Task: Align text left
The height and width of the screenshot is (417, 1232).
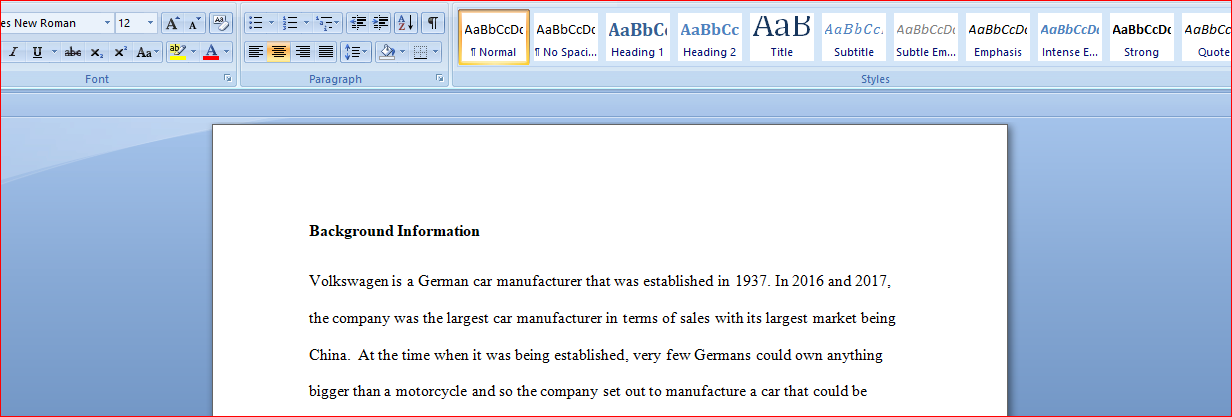Action: (256, 52)
